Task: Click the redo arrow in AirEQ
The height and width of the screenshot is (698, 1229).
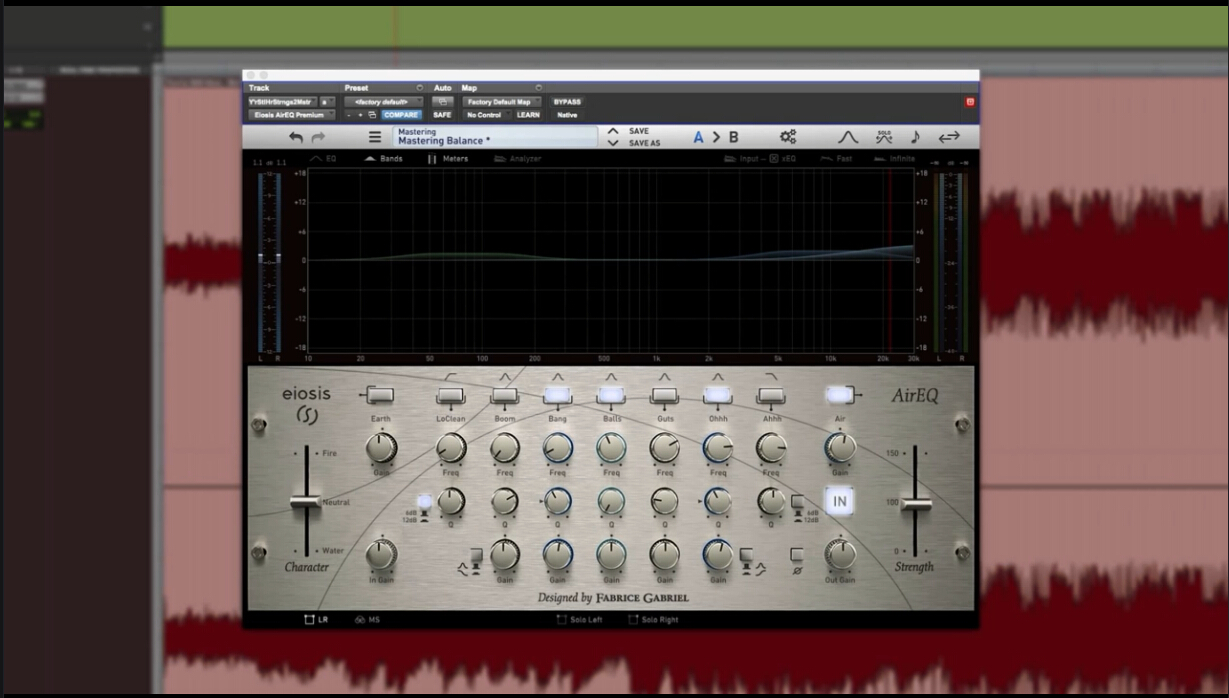Action: pyautogui.click(x=319, y=137)
